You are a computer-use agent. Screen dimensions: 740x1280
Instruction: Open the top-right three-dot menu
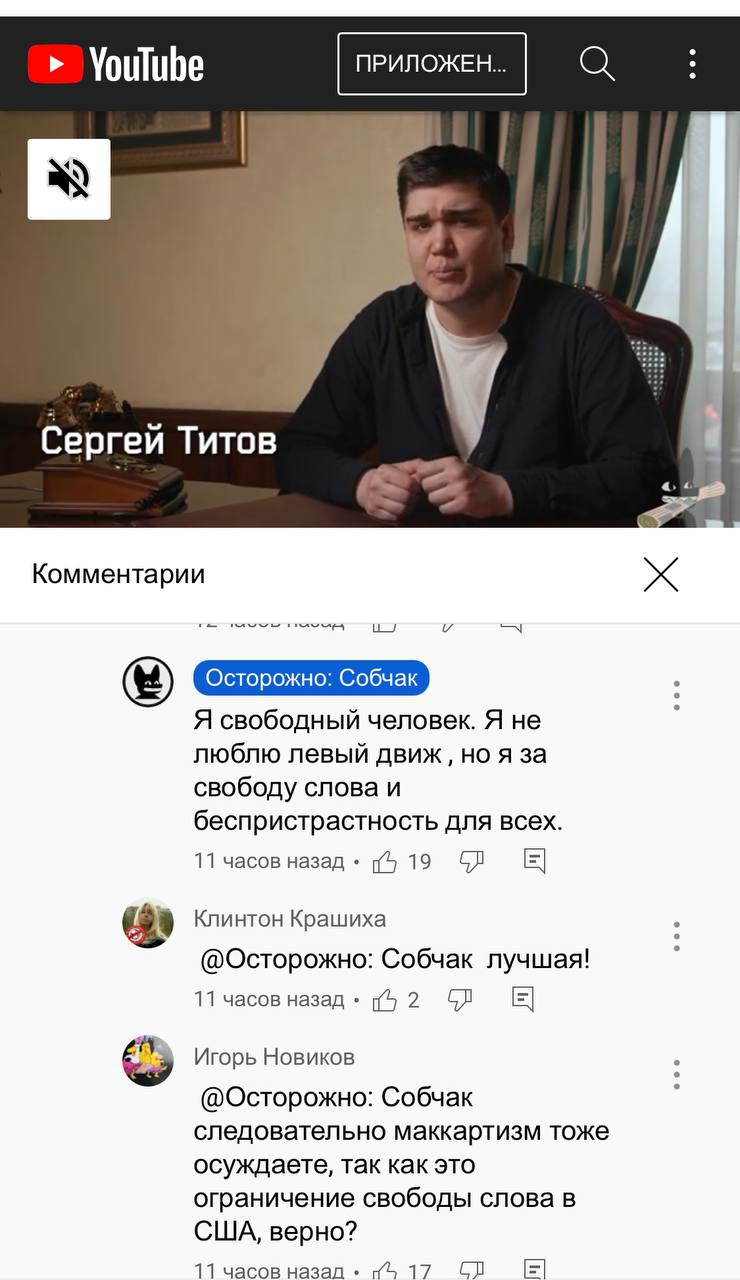coord(692,64)
